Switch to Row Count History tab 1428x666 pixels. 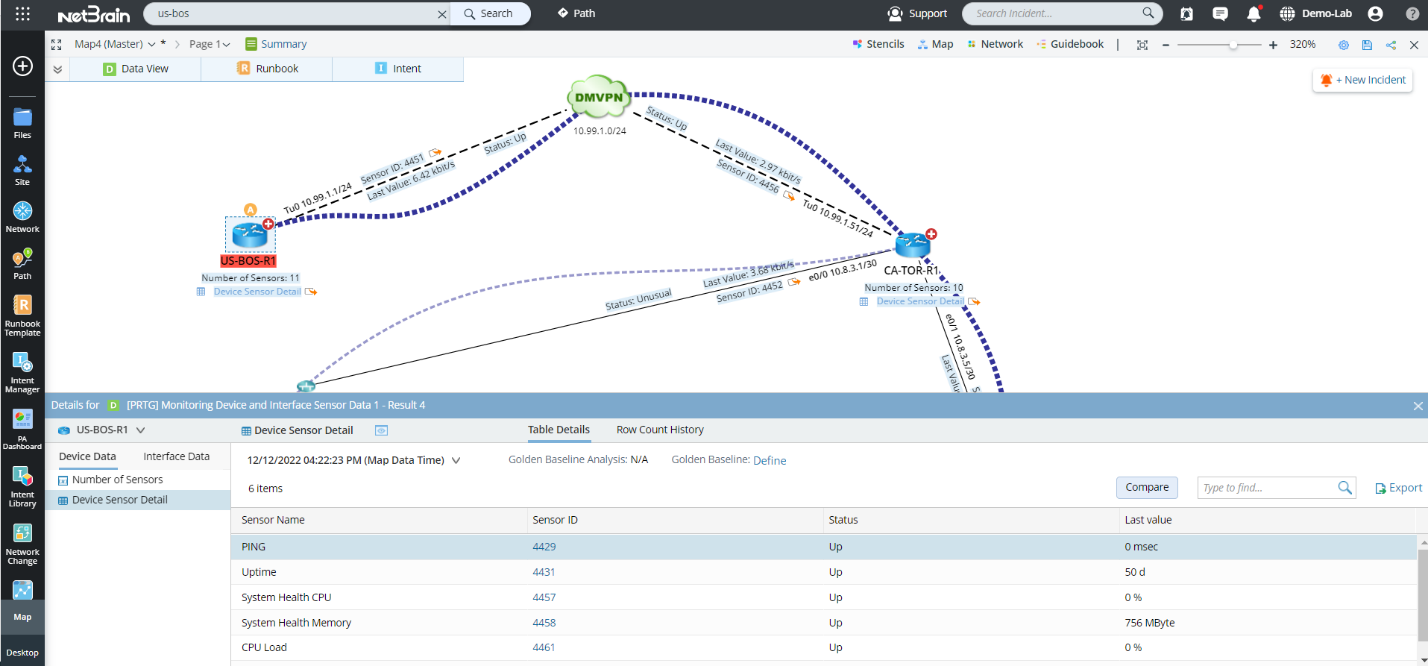coord(660,430)
